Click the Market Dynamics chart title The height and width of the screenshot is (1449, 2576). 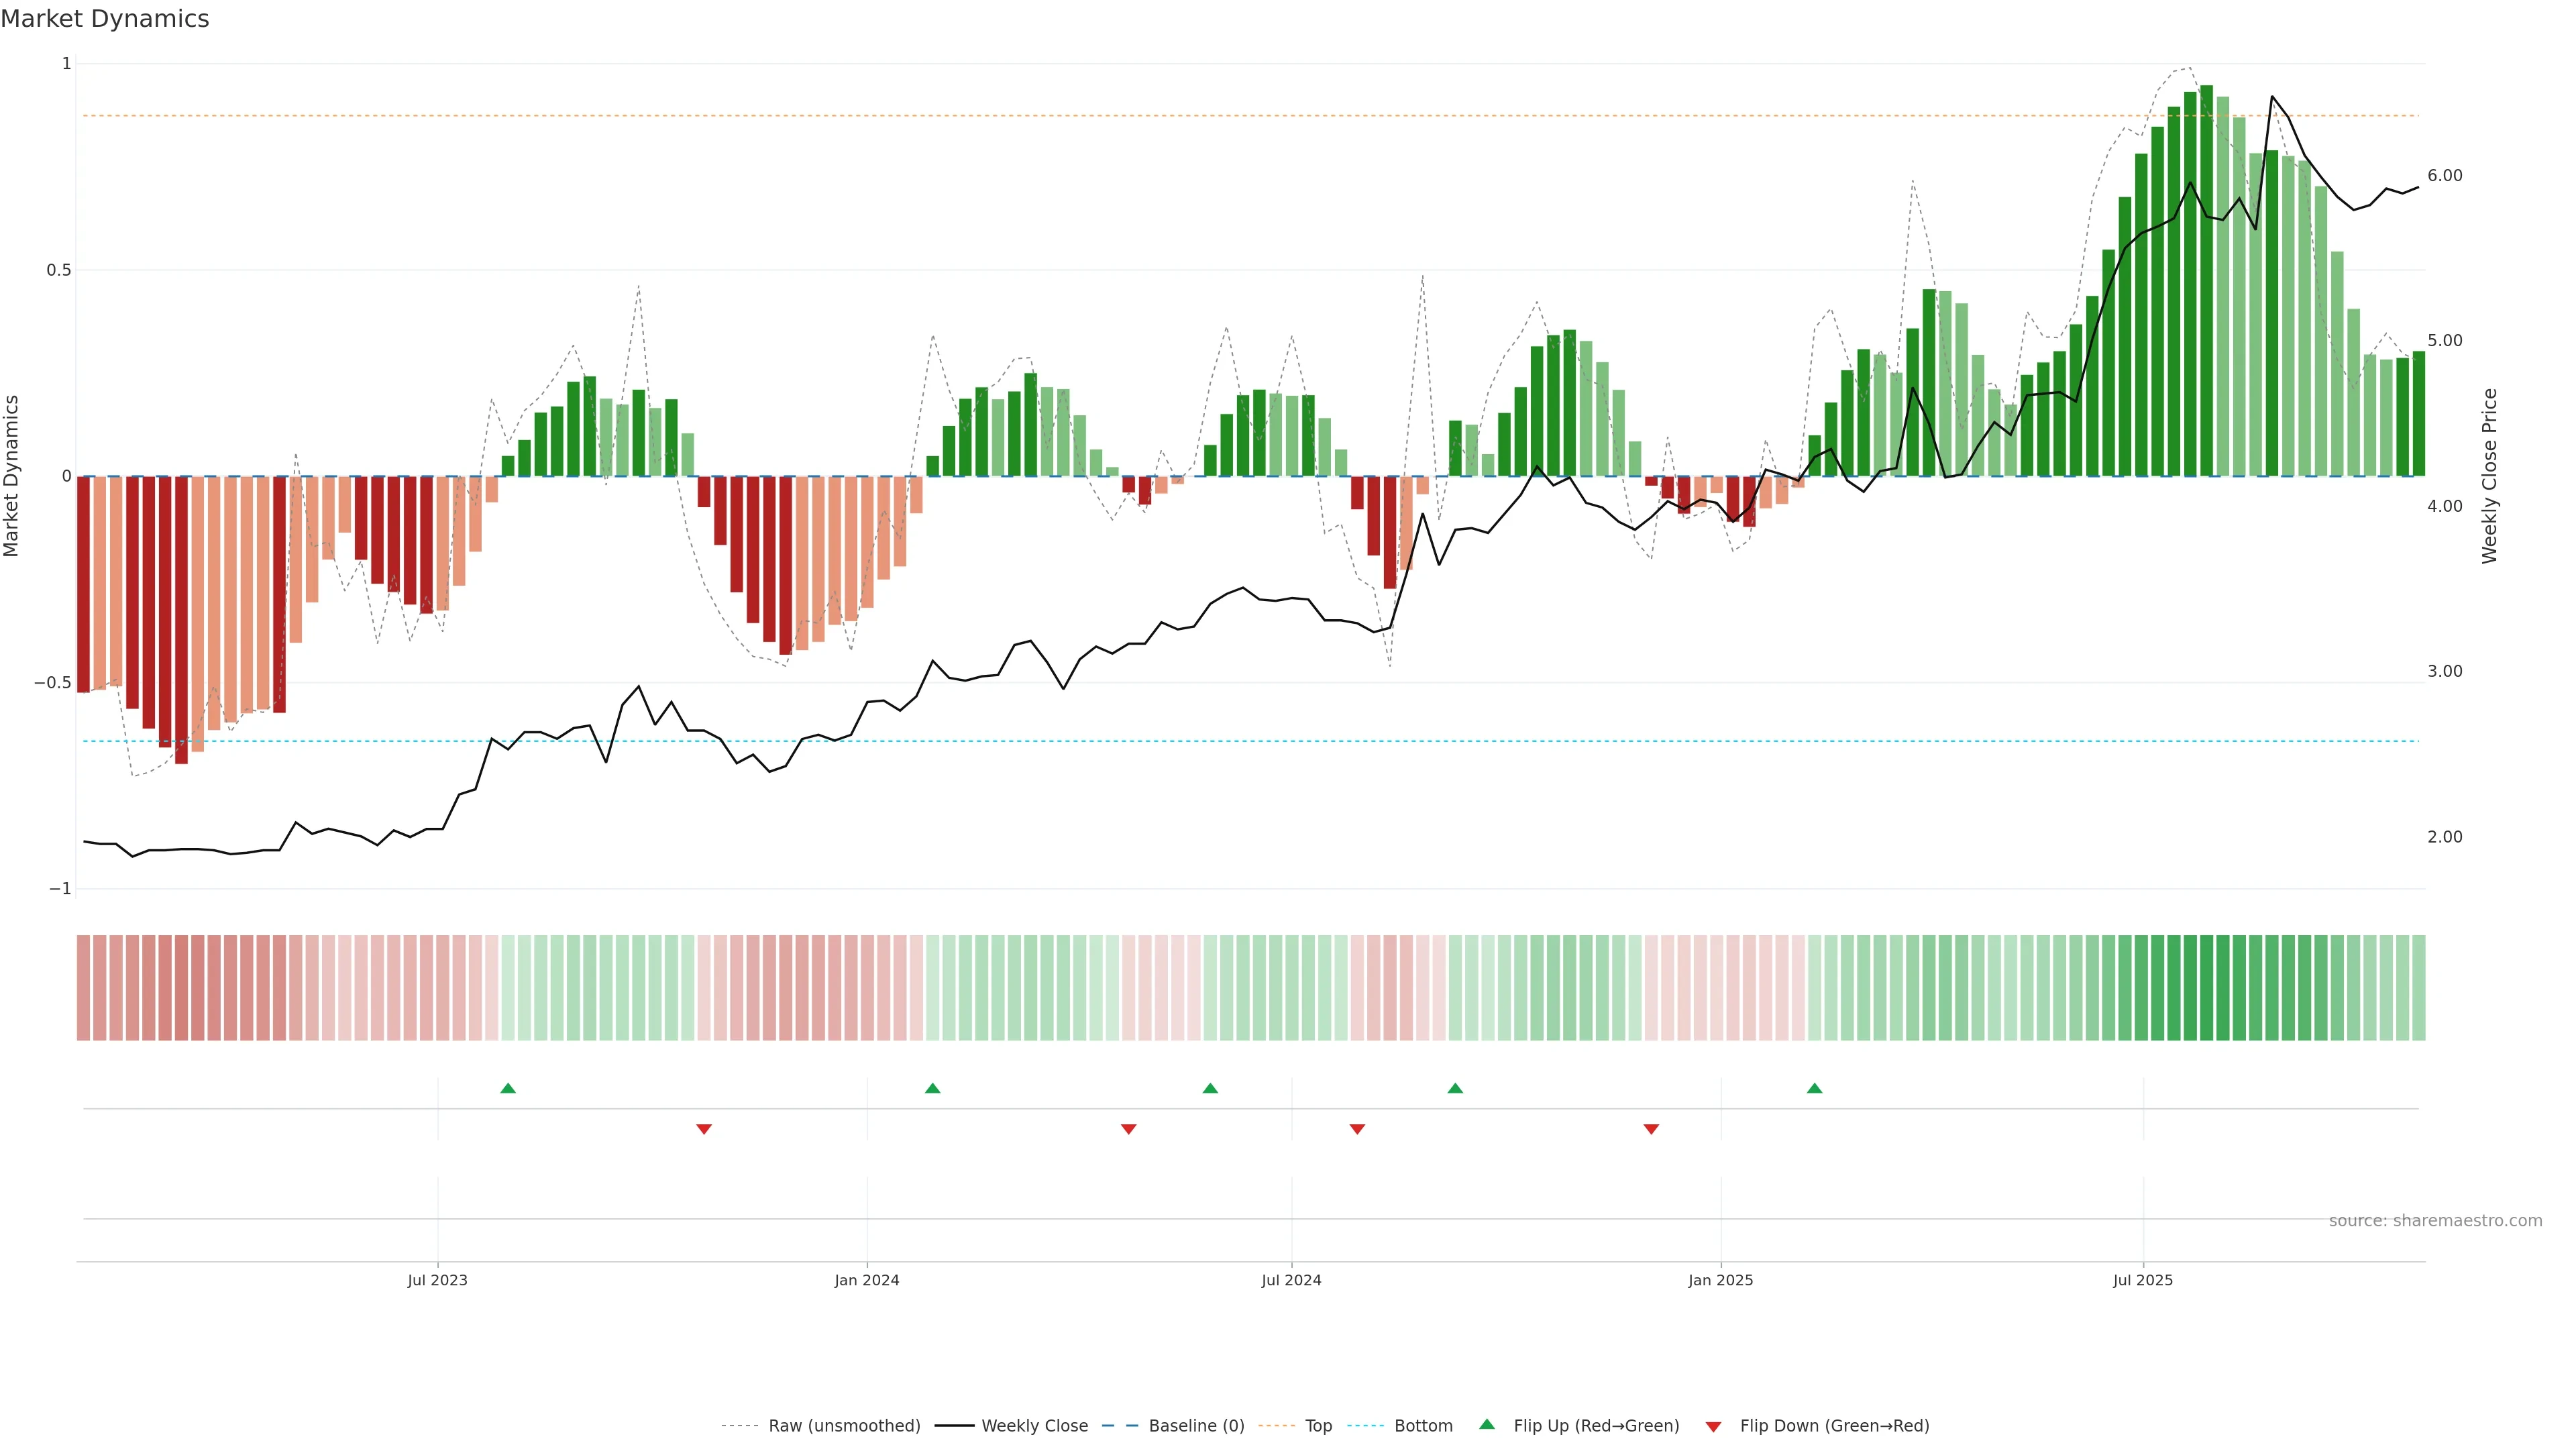105,19
